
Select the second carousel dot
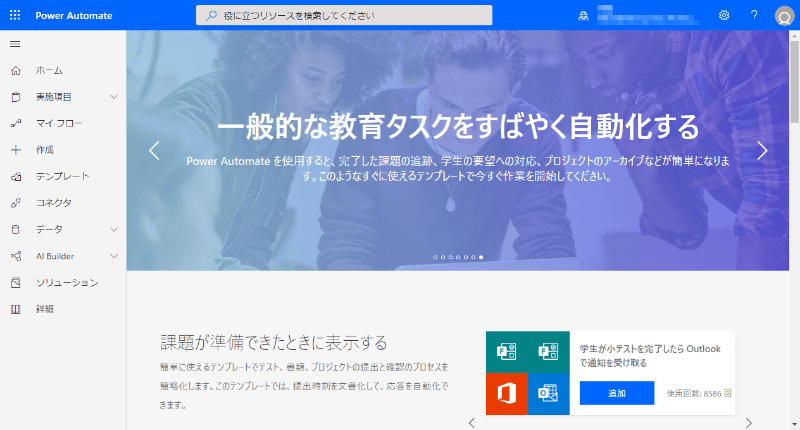443,257
